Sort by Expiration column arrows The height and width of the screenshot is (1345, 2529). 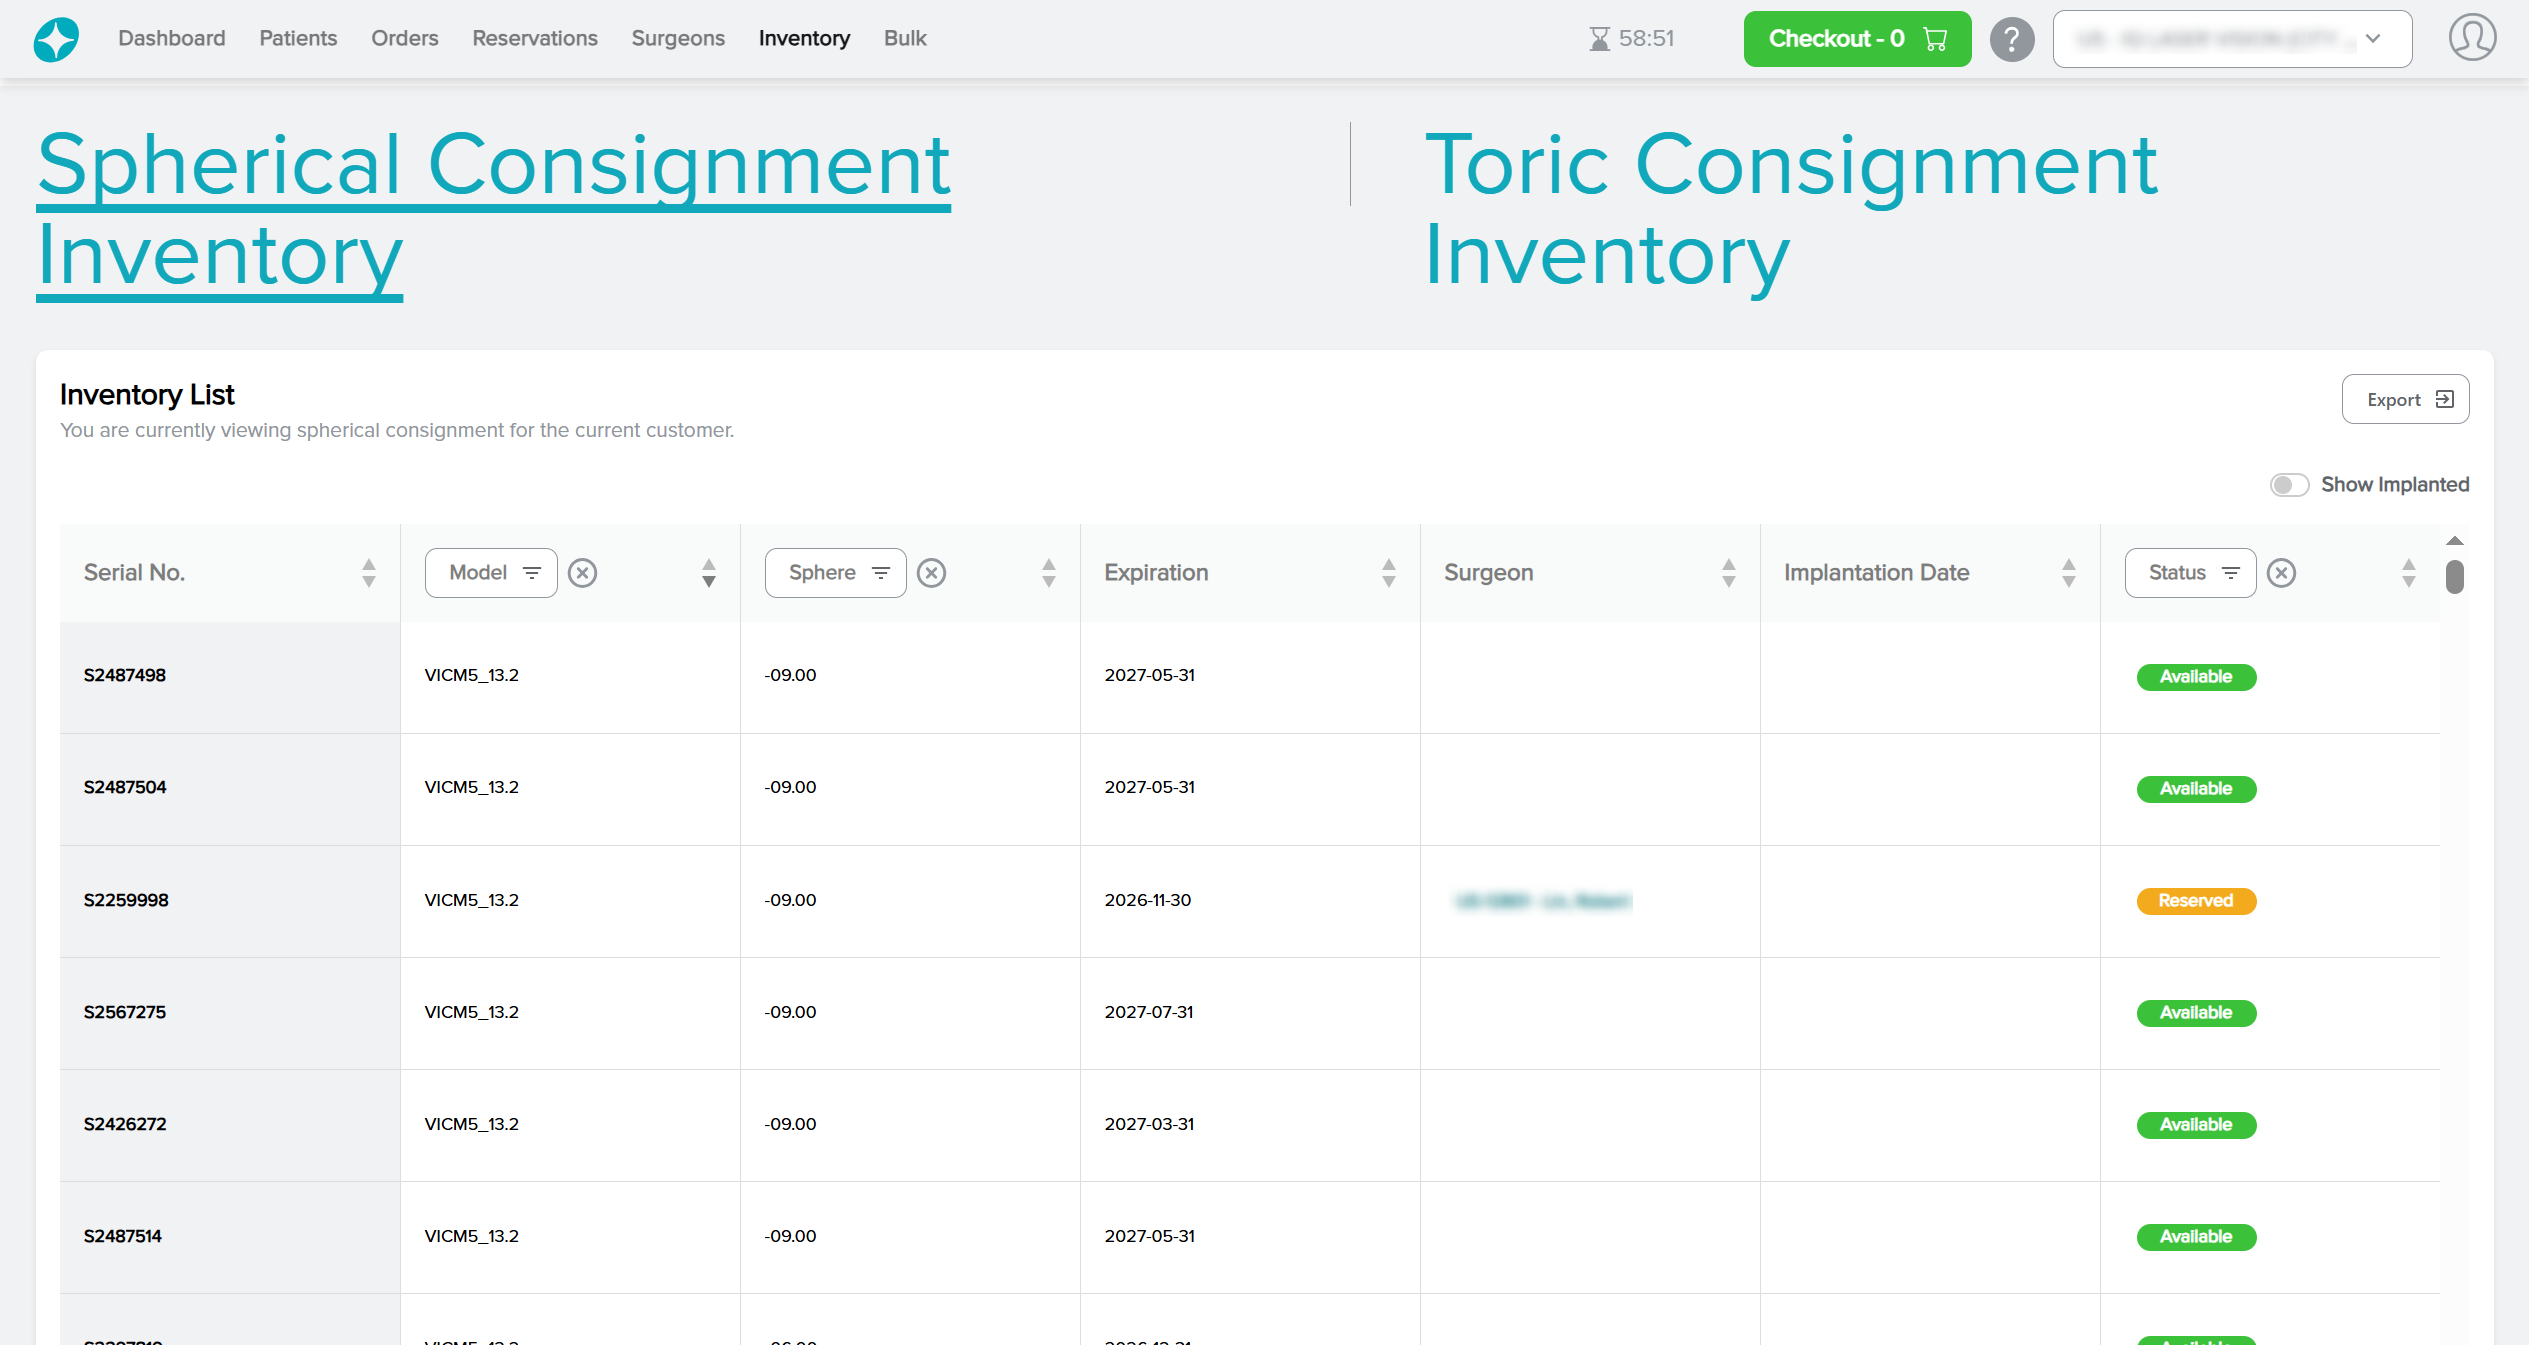1388,573
